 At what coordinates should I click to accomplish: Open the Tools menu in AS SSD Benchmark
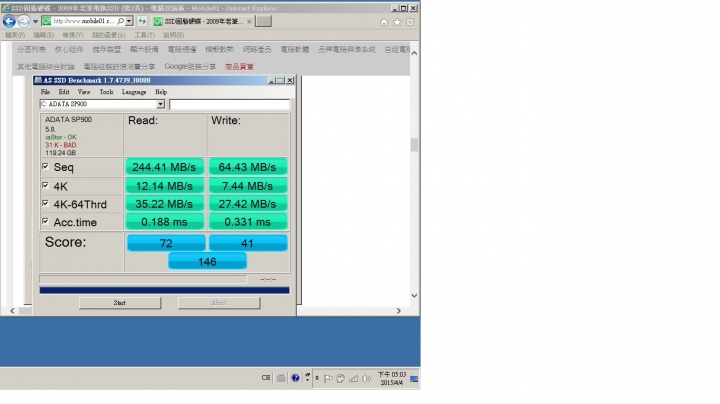(107, 92)
